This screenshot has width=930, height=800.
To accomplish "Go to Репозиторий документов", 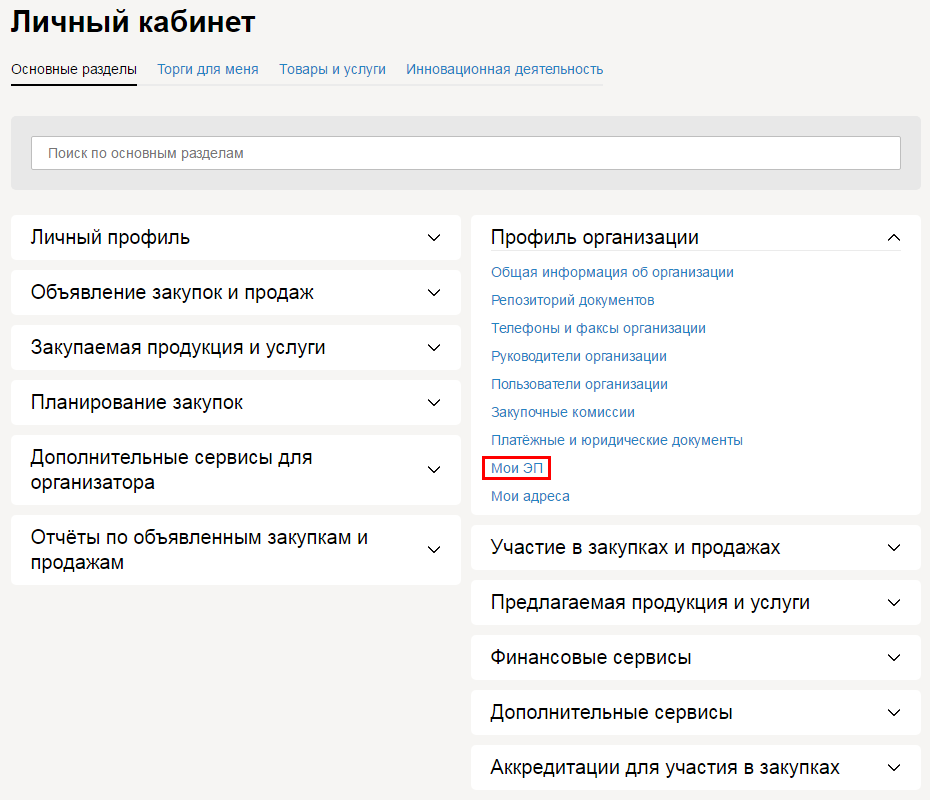I will point(572,300).
